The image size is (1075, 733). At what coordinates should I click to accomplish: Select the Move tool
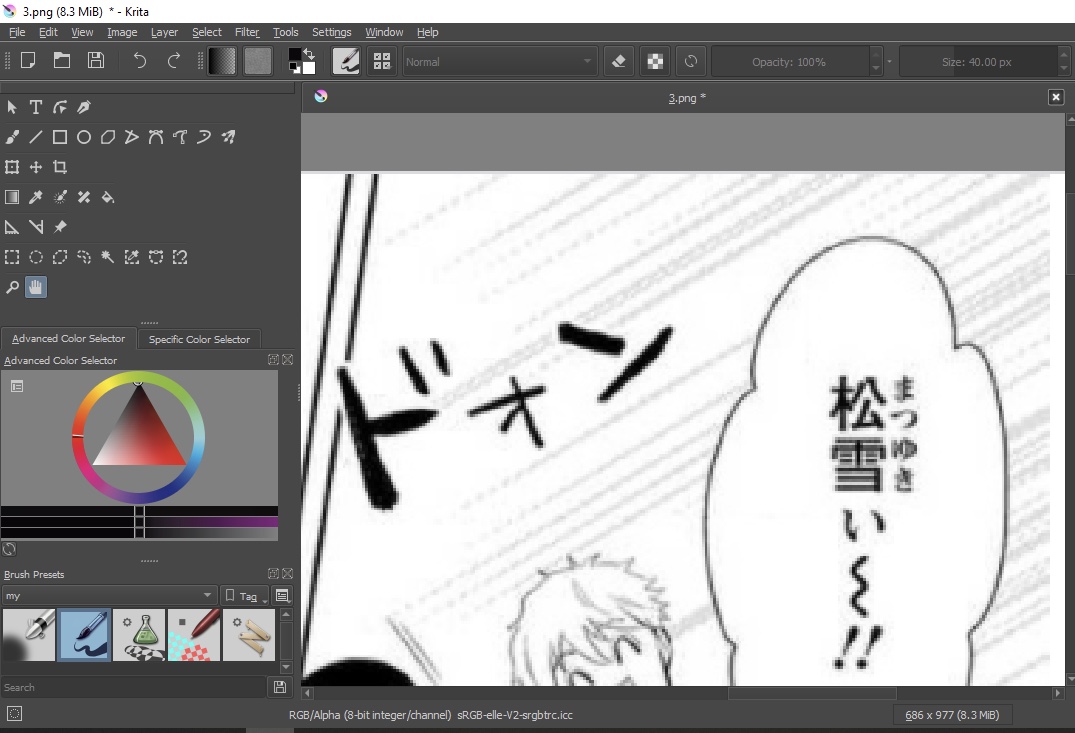(36, 167)
